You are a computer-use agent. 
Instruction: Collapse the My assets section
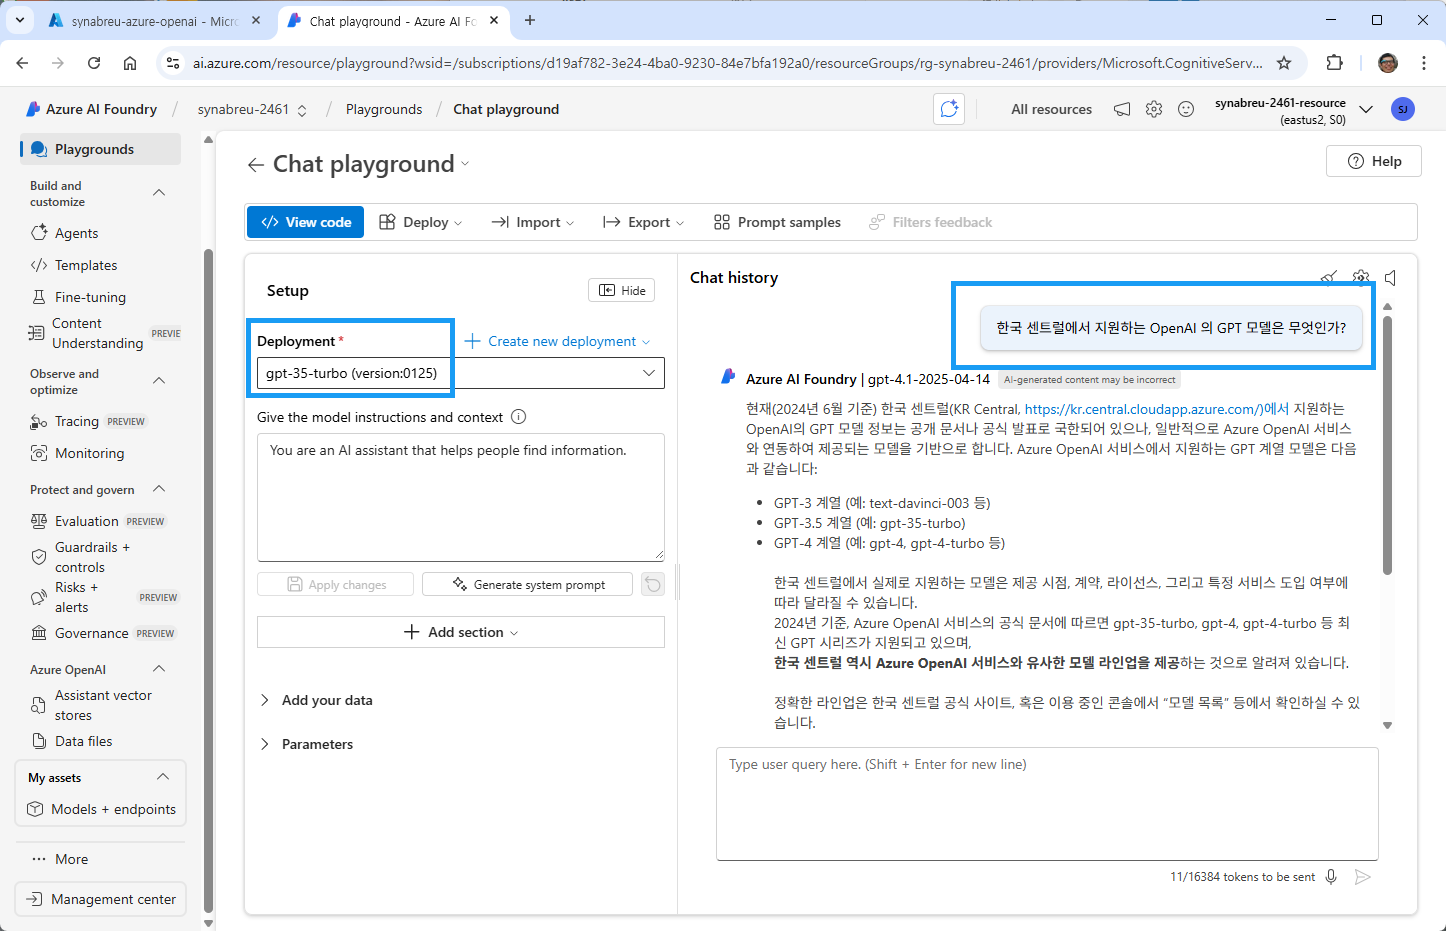163,777
